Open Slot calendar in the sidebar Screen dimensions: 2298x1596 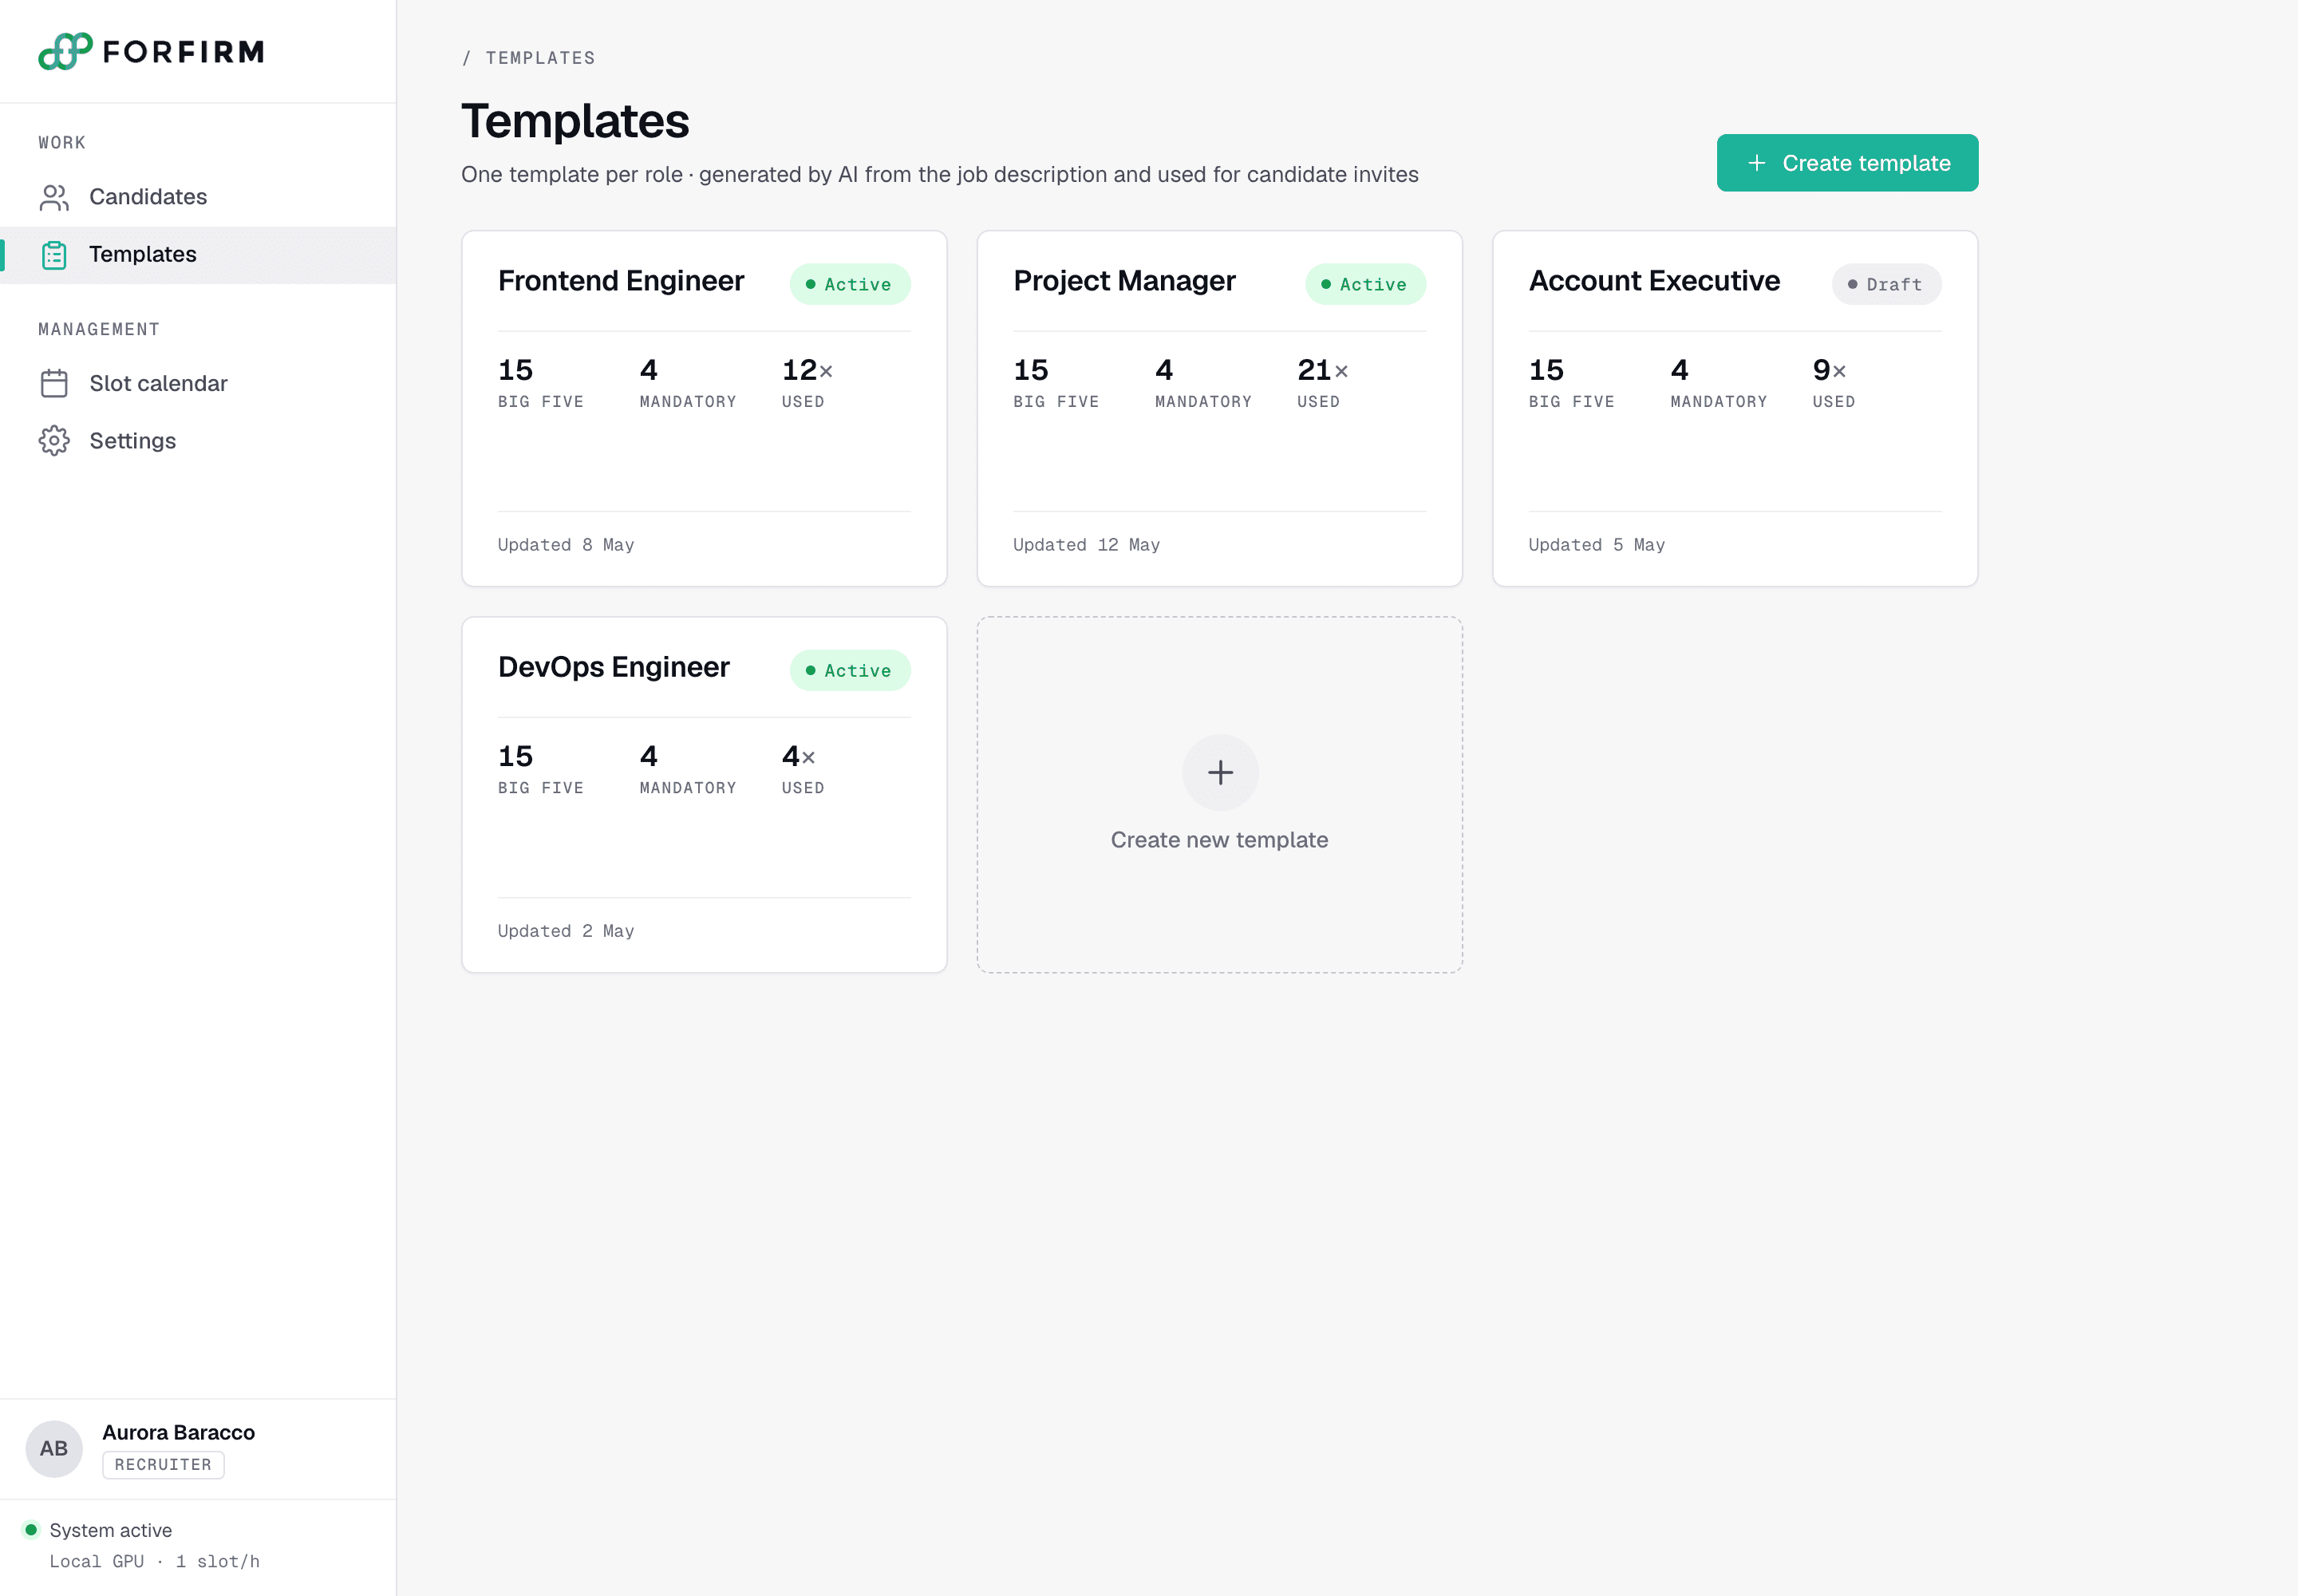(198, 384)
